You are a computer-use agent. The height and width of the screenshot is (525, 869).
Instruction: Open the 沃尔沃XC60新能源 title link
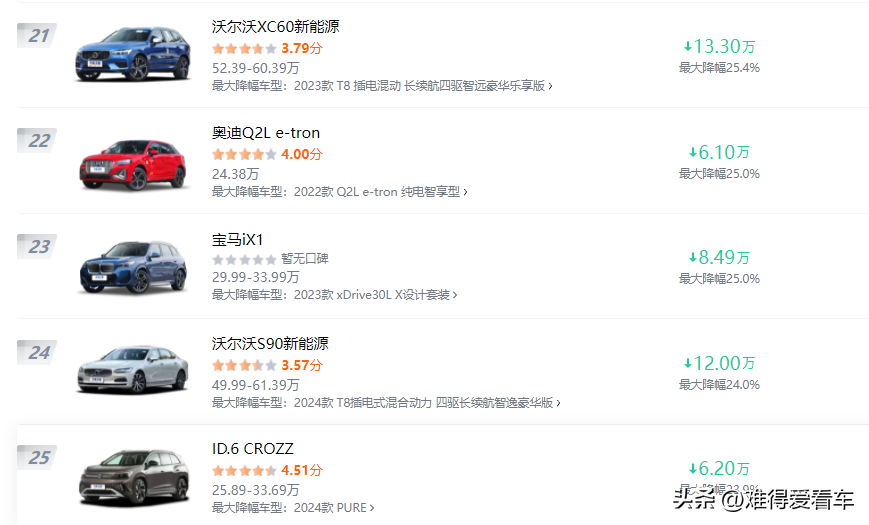pos(275,26)
